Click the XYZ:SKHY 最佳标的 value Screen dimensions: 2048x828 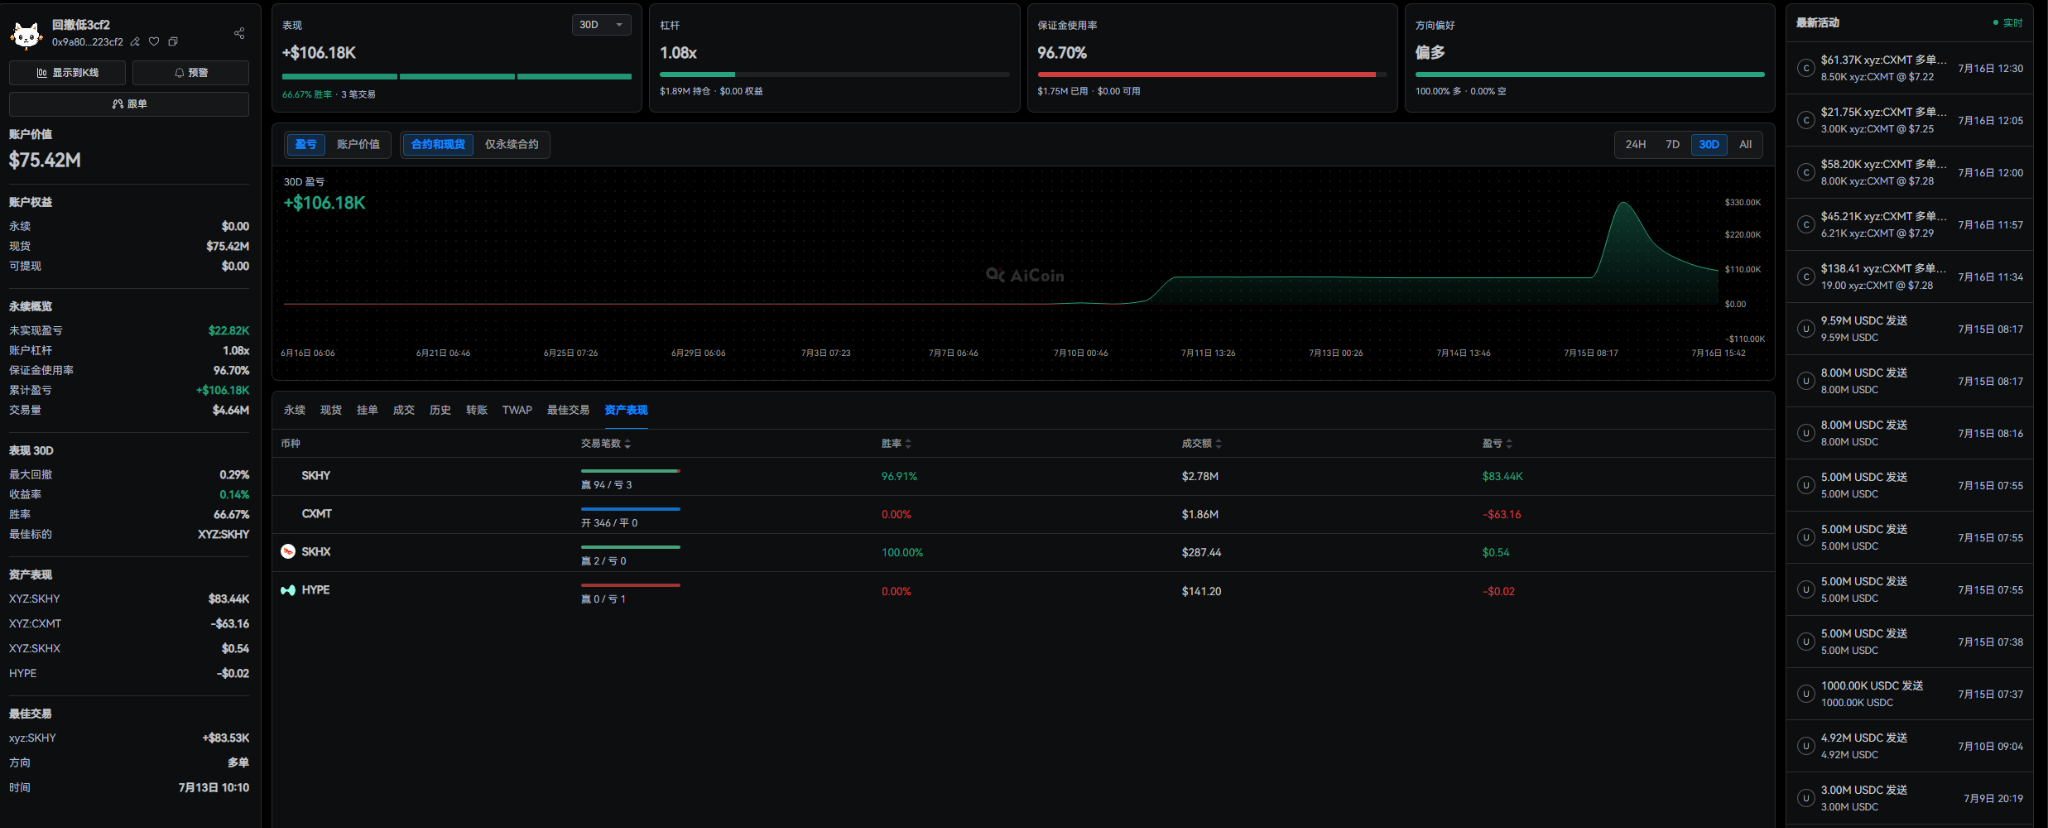(x=223, y=534)
